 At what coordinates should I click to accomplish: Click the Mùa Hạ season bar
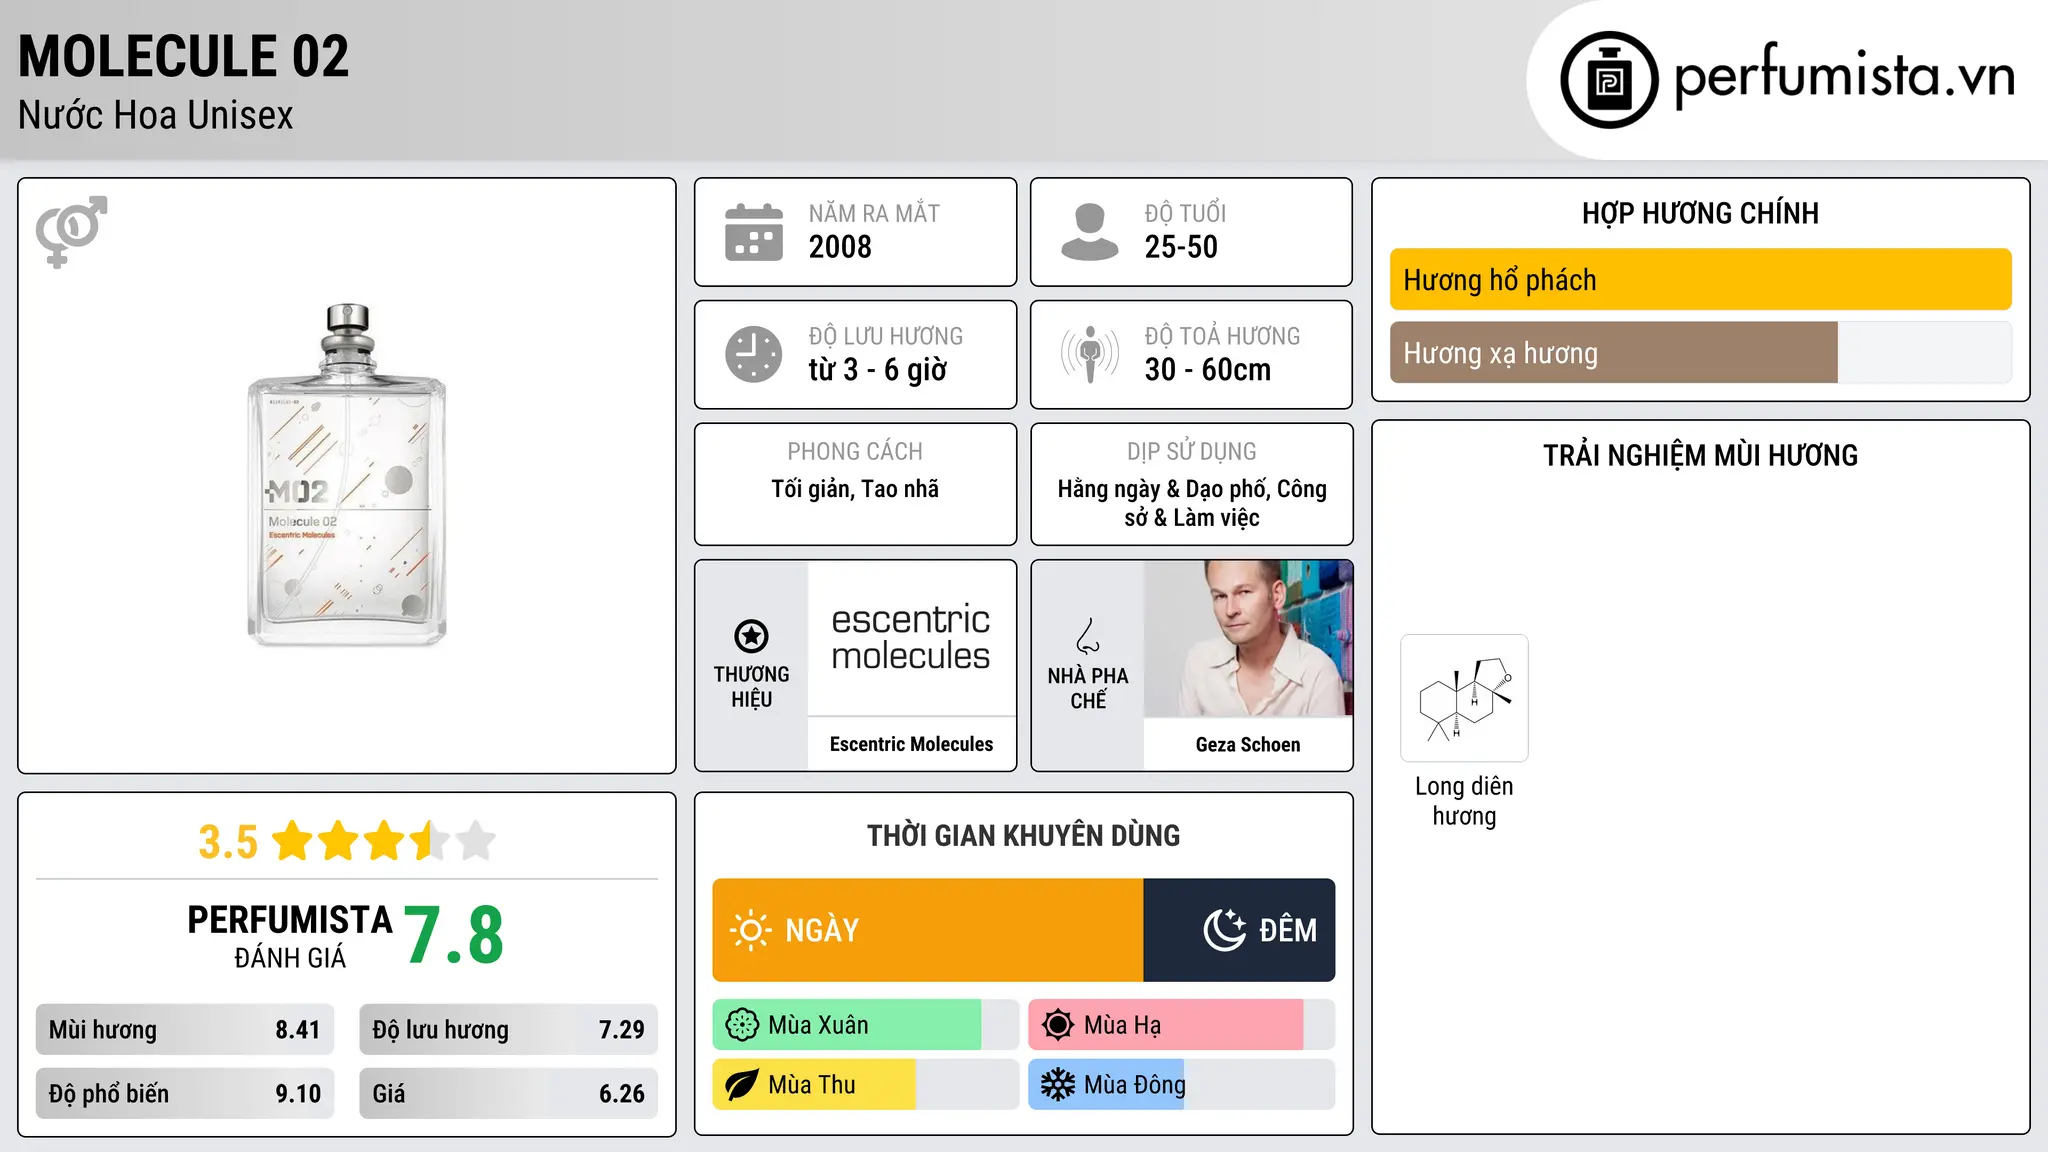1181,1025
